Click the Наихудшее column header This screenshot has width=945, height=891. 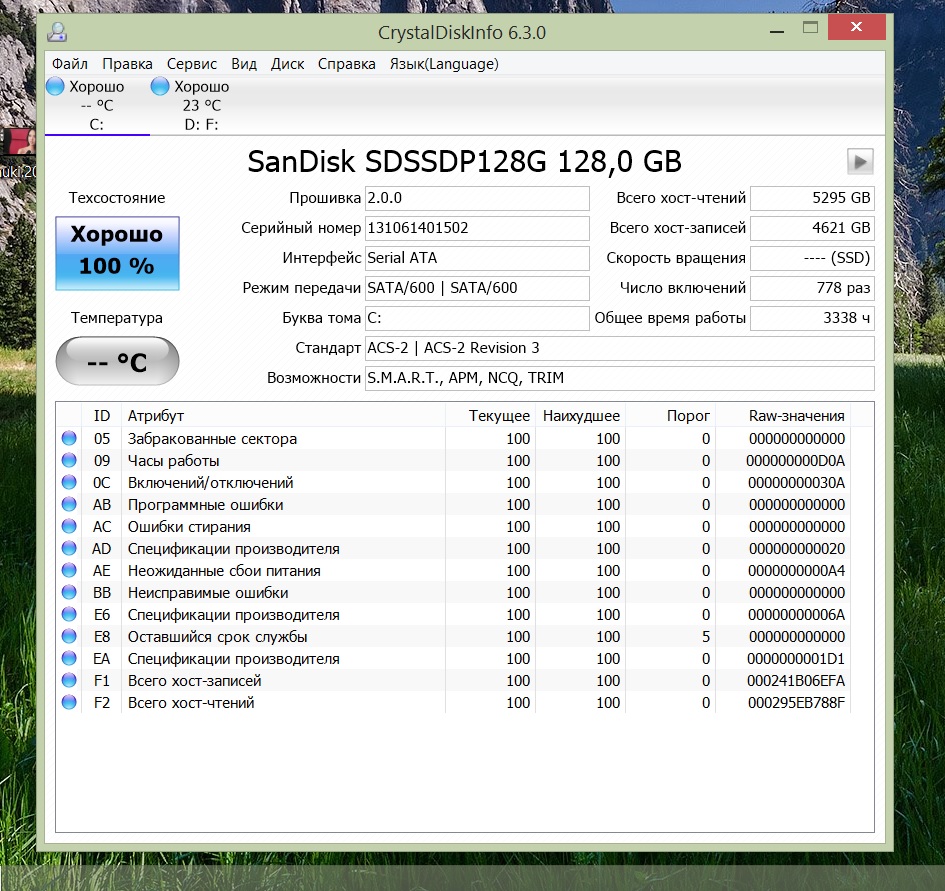tap(580, 415)
